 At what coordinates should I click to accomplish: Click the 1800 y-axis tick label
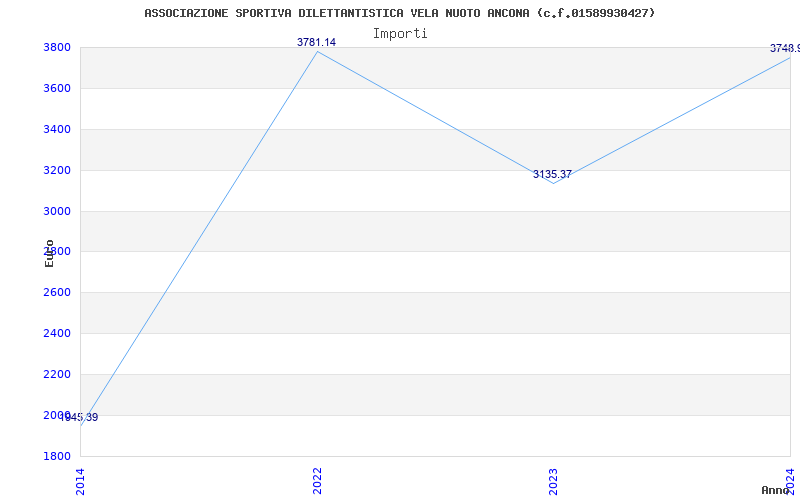pos(56,456)
